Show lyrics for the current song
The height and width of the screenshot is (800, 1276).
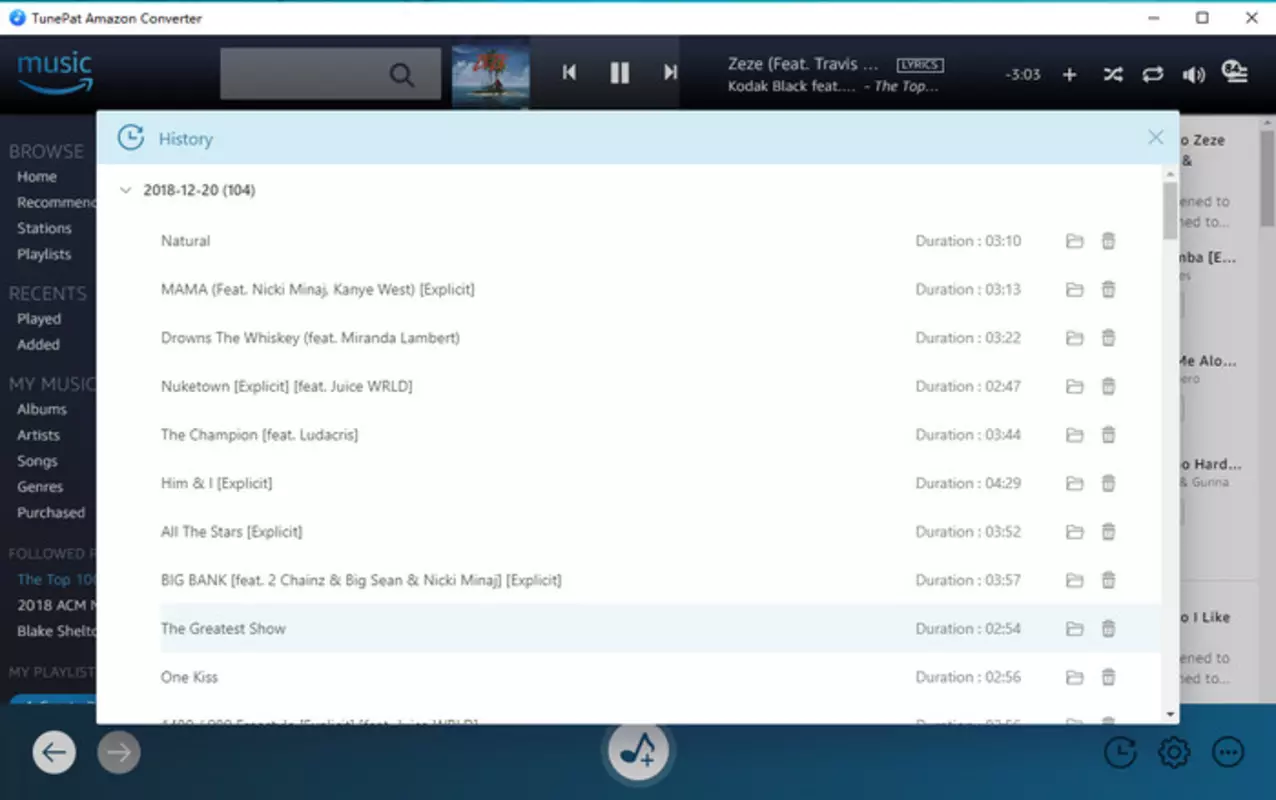click(x=919, y=65)
